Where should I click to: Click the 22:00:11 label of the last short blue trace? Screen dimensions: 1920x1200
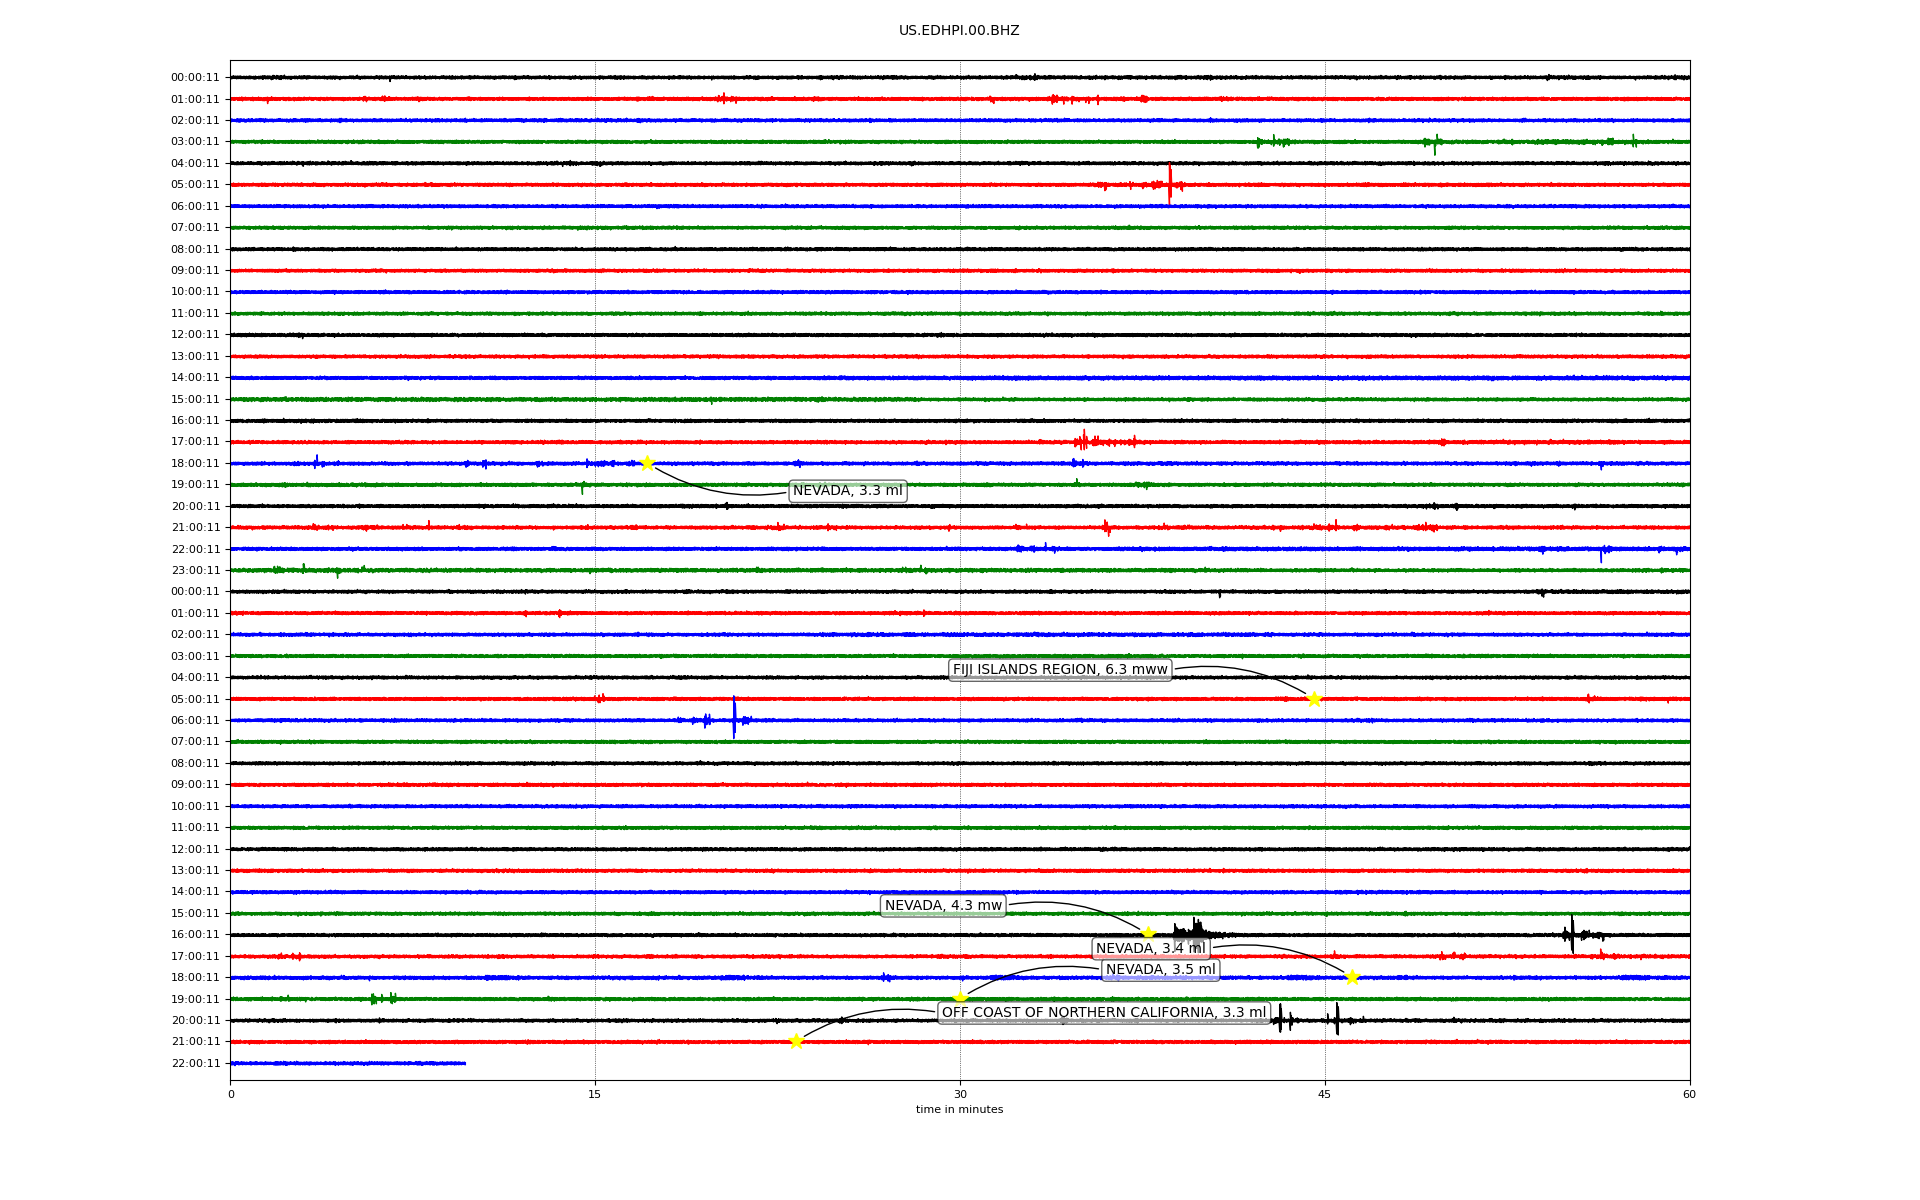[195, 1063]
